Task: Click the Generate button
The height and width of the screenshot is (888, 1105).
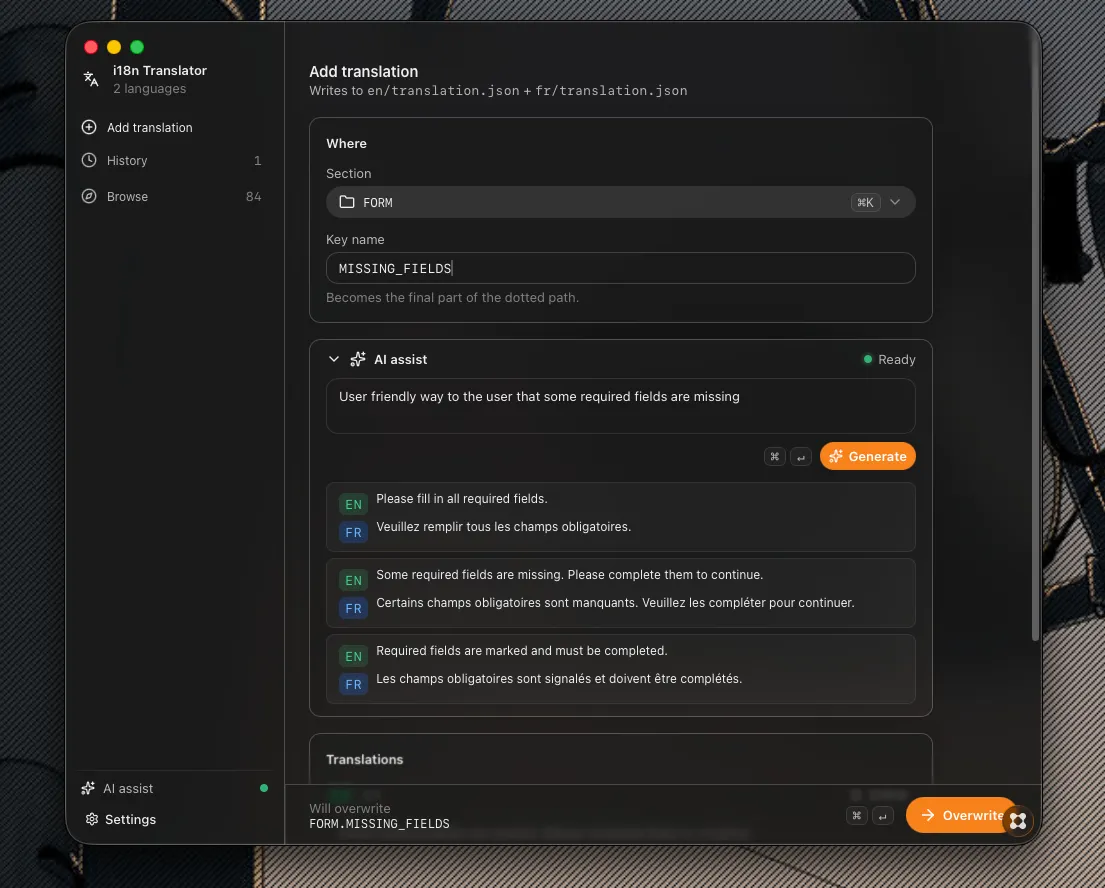Action: [868, 457]
